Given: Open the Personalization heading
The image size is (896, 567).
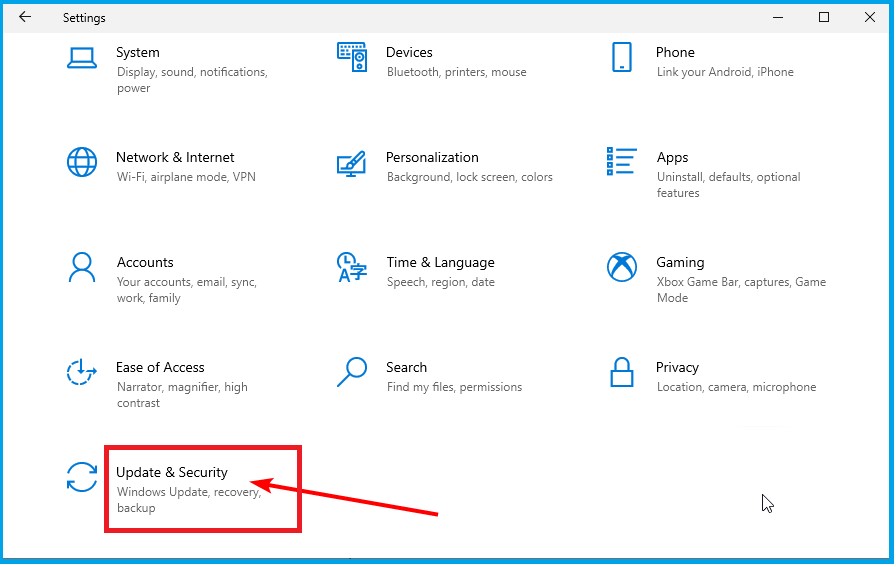Looking at the screenshot, I should tap(432, 157).
